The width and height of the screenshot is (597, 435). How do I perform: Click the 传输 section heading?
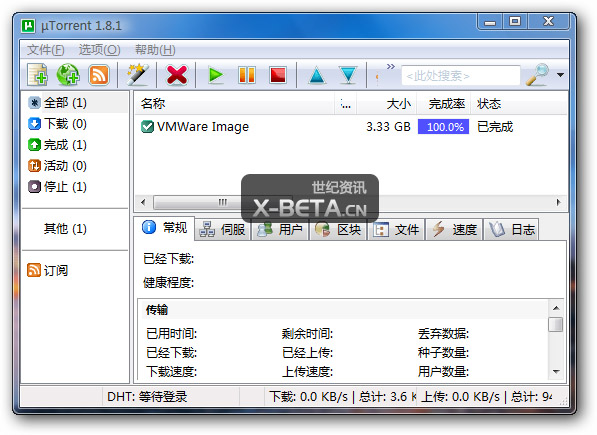156,310
